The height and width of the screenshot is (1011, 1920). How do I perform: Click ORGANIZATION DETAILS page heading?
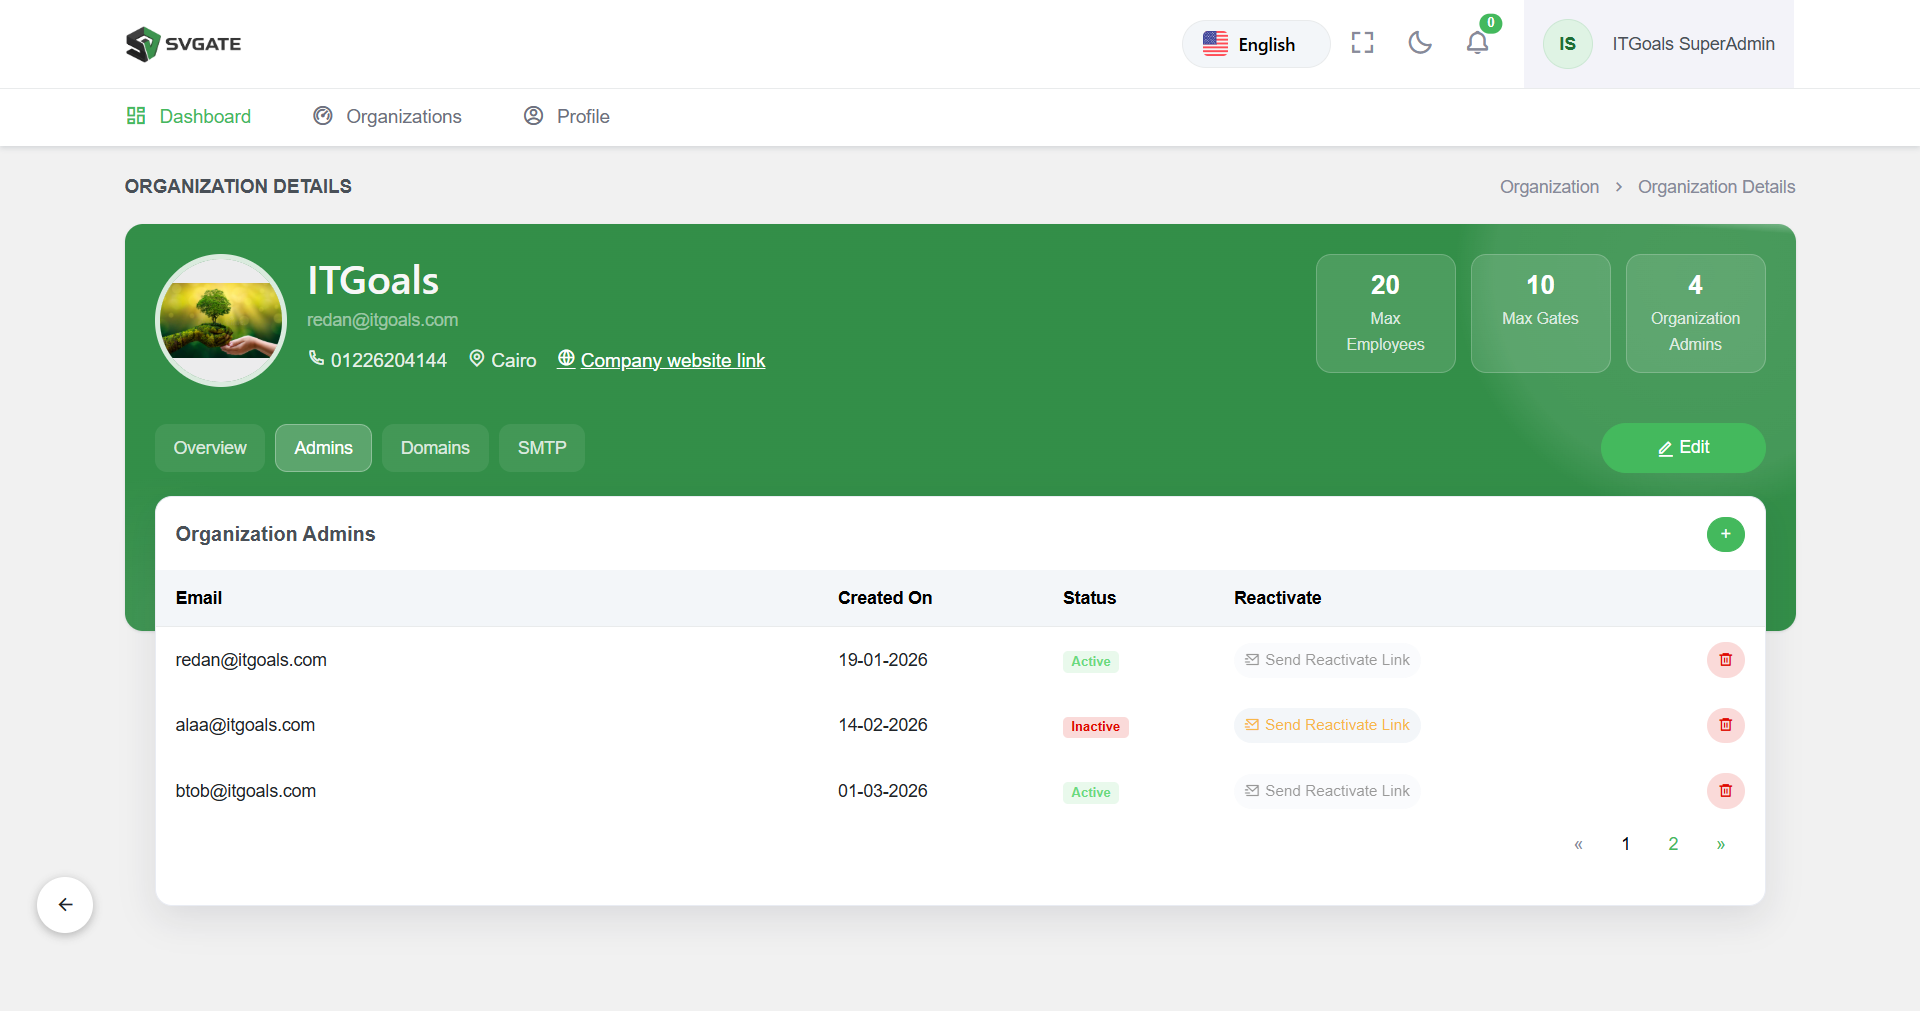tap(238, 187)
